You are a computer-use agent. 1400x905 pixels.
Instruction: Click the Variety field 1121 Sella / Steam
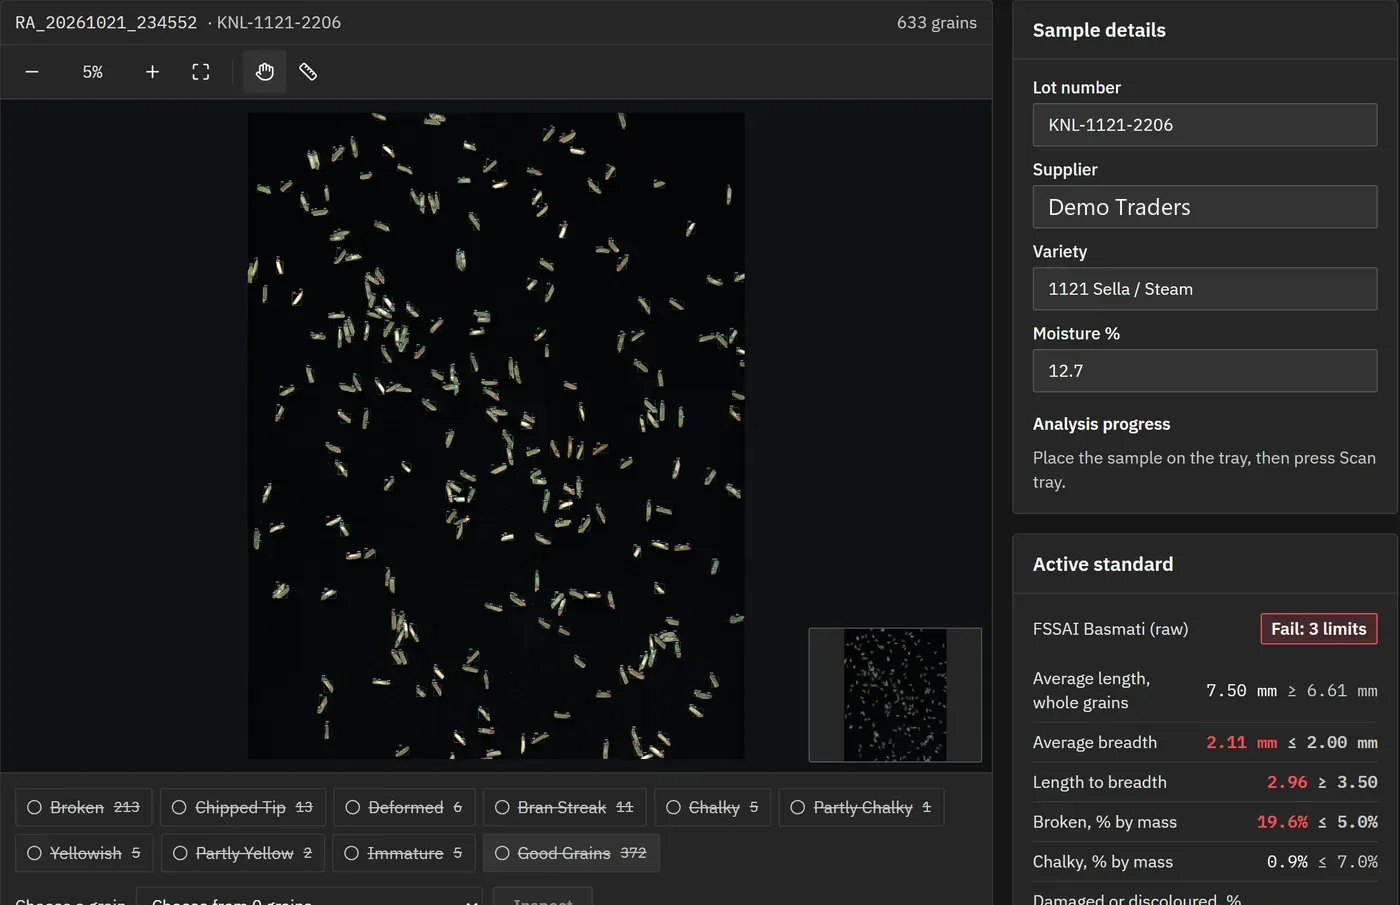1205,289
